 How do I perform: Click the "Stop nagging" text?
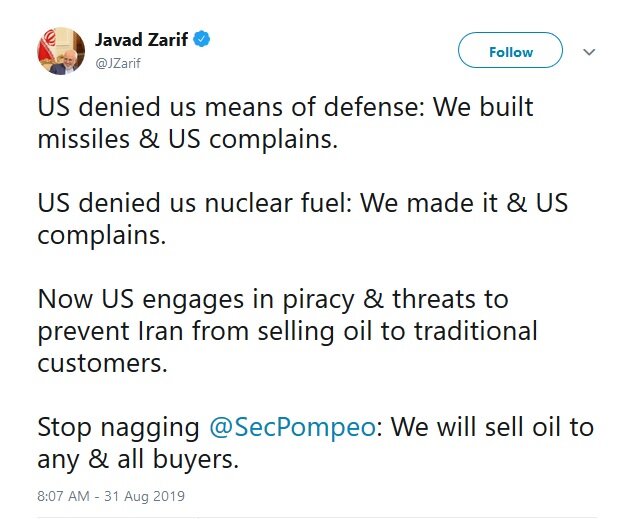118,427
